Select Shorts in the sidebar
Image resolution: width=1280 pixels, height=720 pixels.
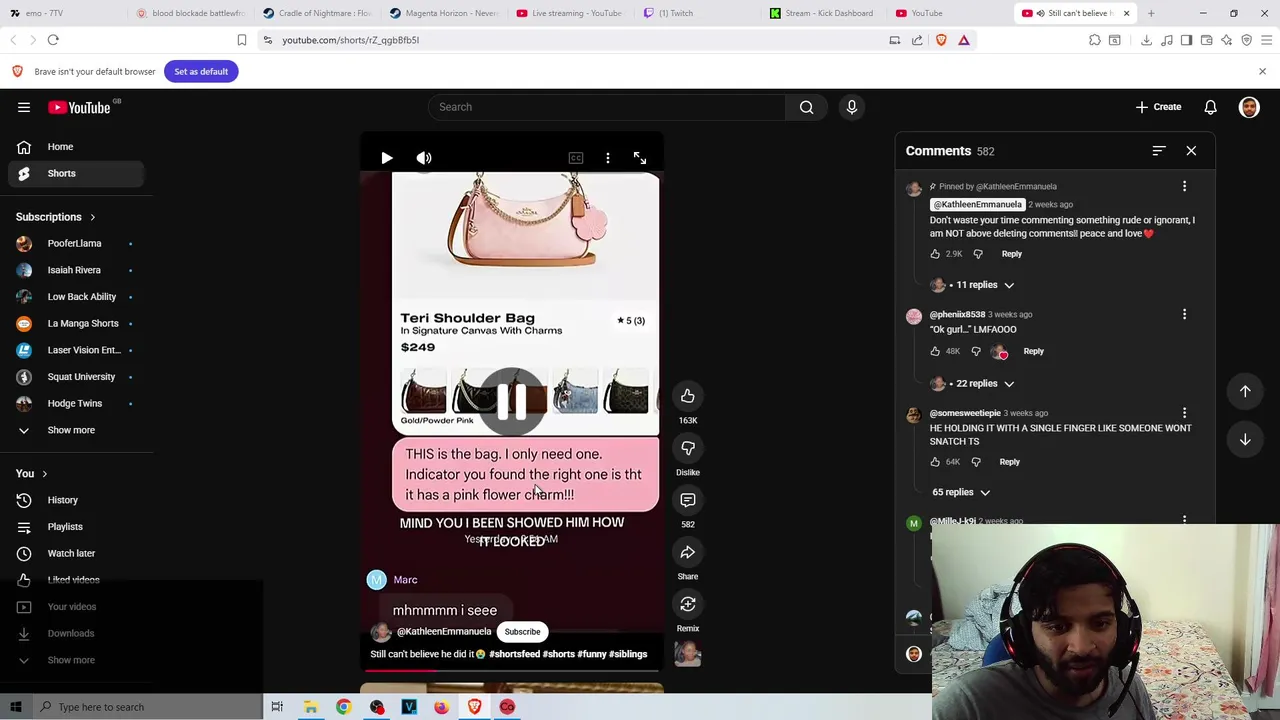(77, 173)
